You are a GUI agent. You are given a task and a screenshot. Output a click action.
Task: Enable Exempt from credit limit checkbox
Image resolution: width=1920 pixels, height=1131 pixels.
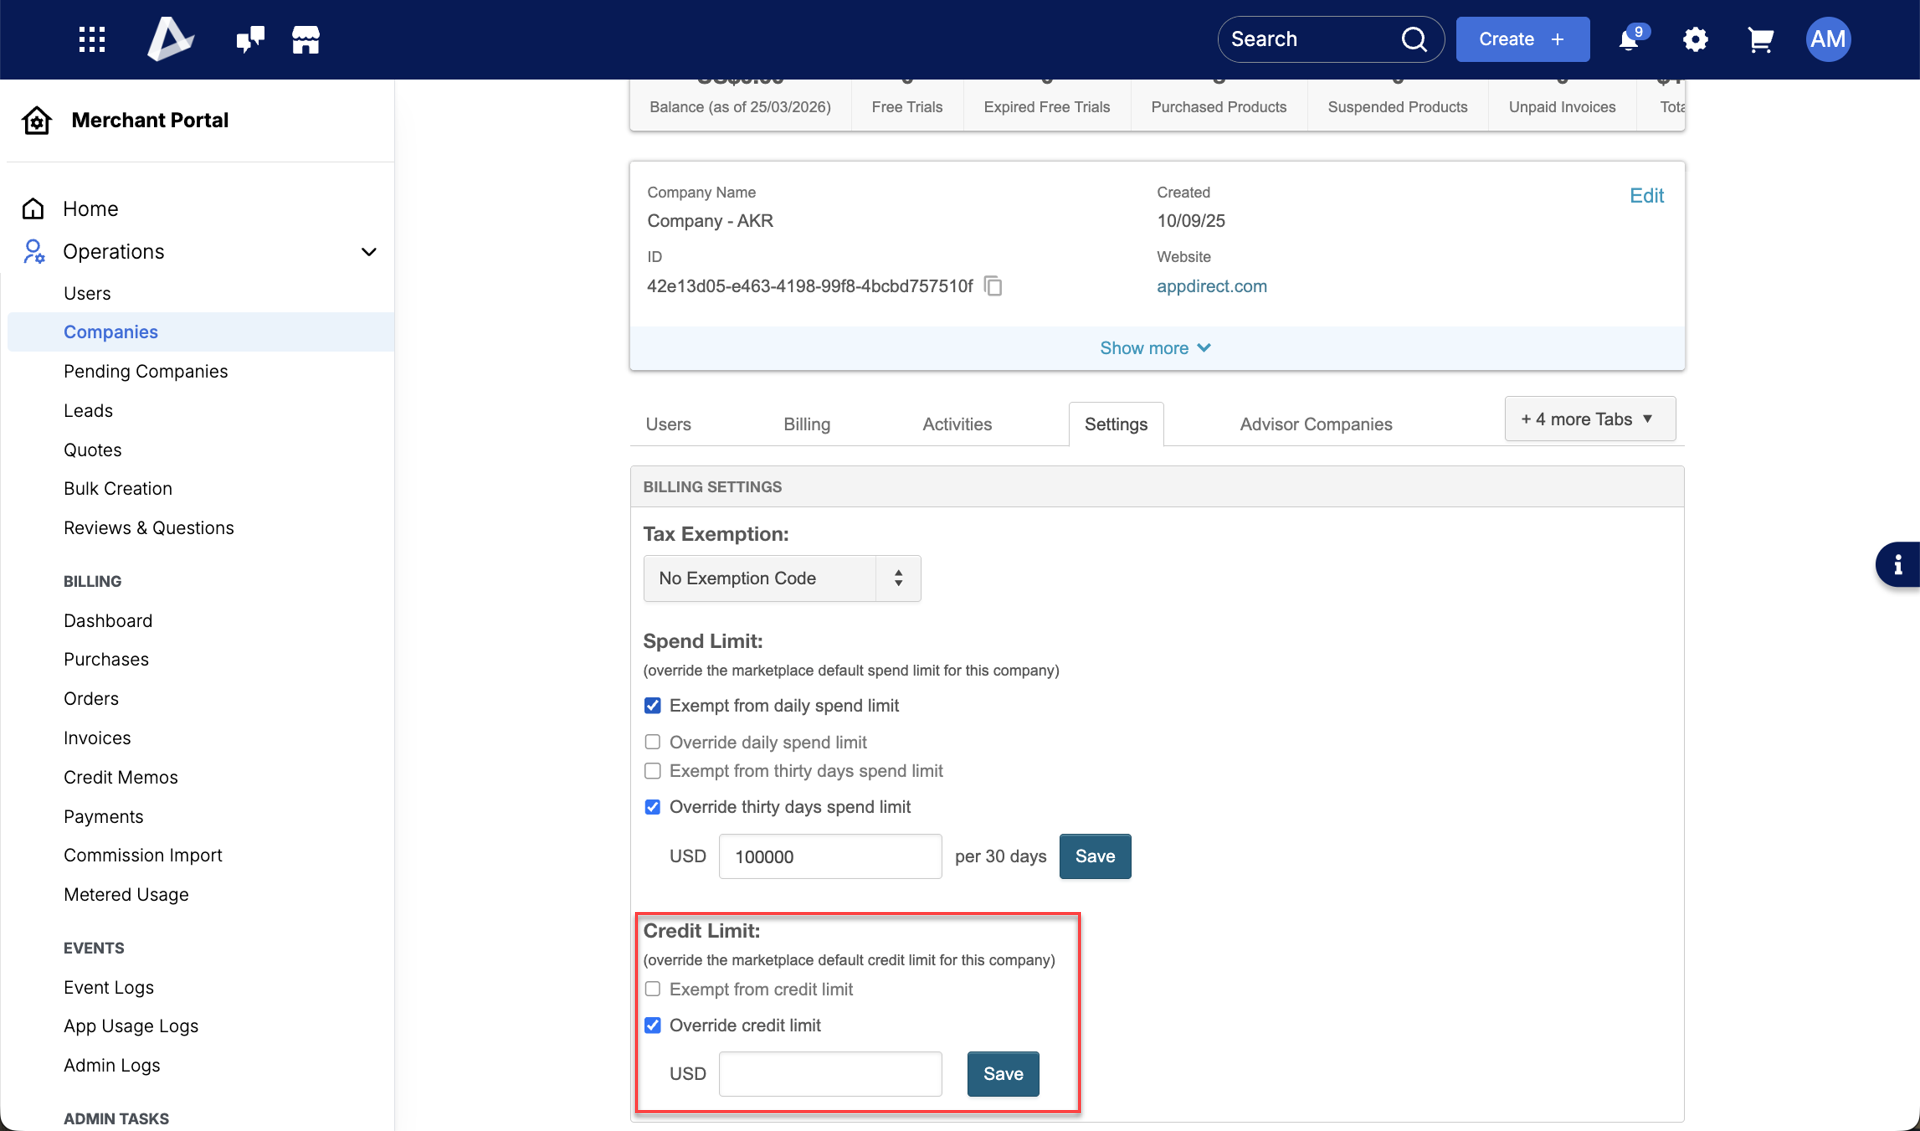click(653, 989)
